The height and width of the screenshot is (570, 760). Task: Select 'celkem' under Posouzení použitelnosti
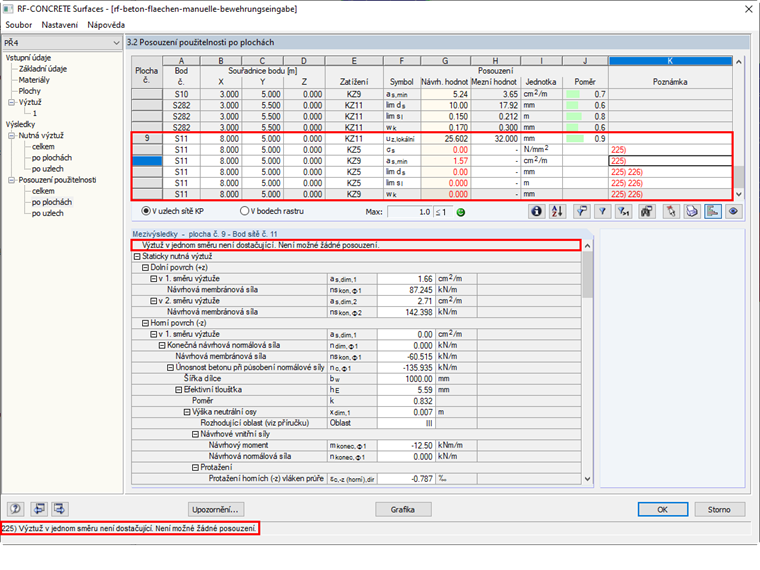pos(43,191)
